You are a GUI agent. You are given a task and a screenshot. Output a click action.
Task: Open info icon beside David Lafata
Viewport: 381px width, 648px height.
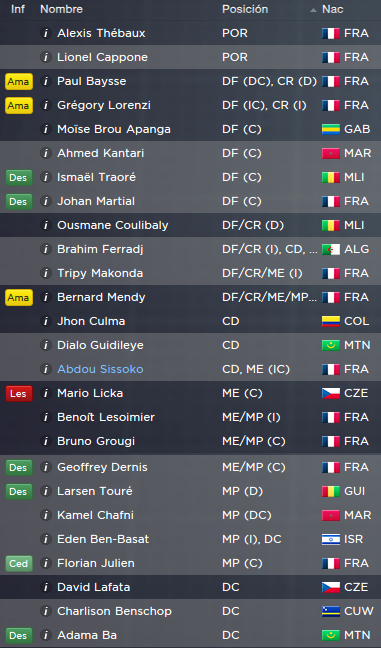(x=46, y=587)
